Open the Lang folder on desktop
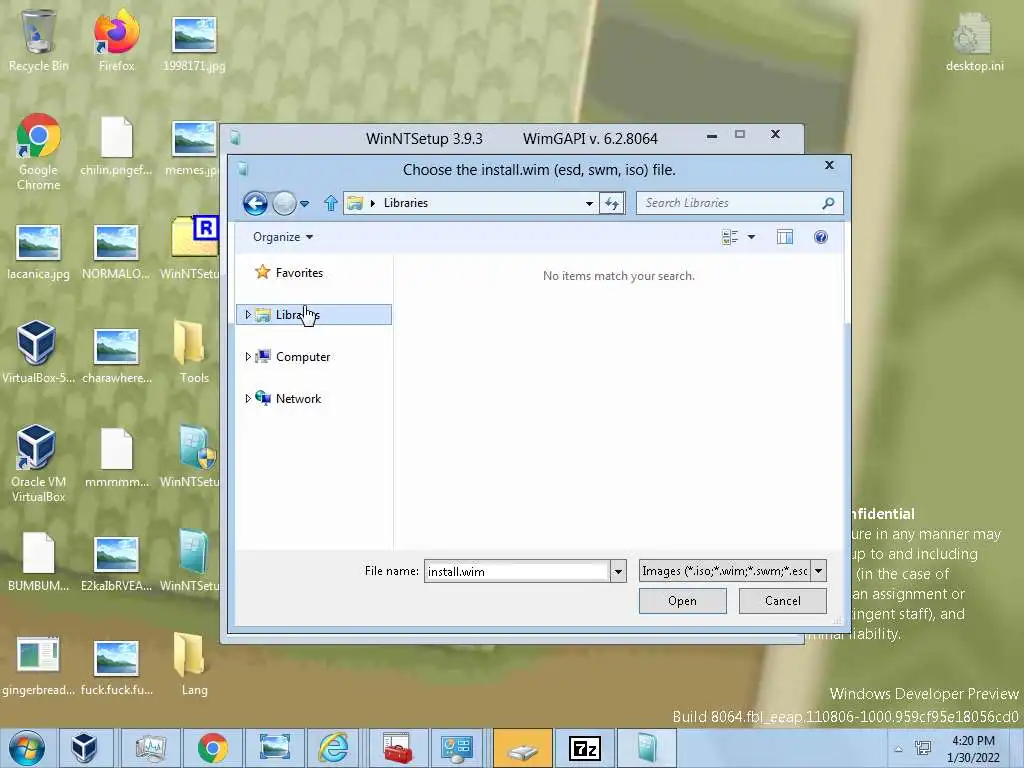1024x768 pixels. click(x=194, y=665)
